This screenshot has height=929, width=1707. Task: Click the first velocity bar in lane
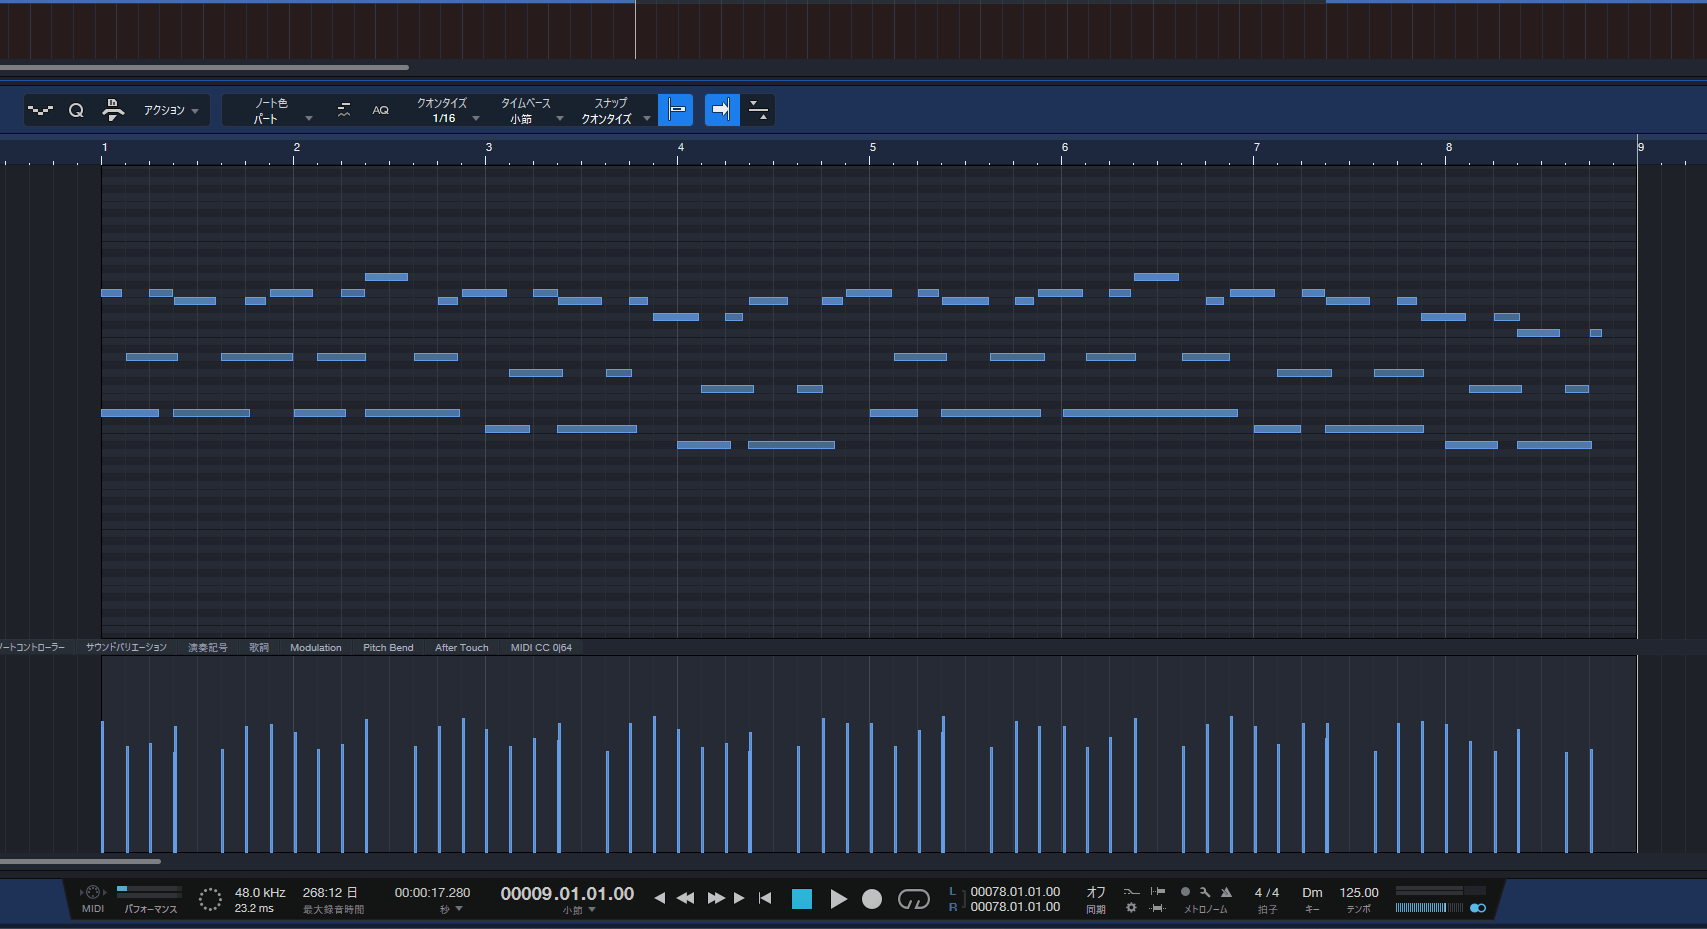102,786
